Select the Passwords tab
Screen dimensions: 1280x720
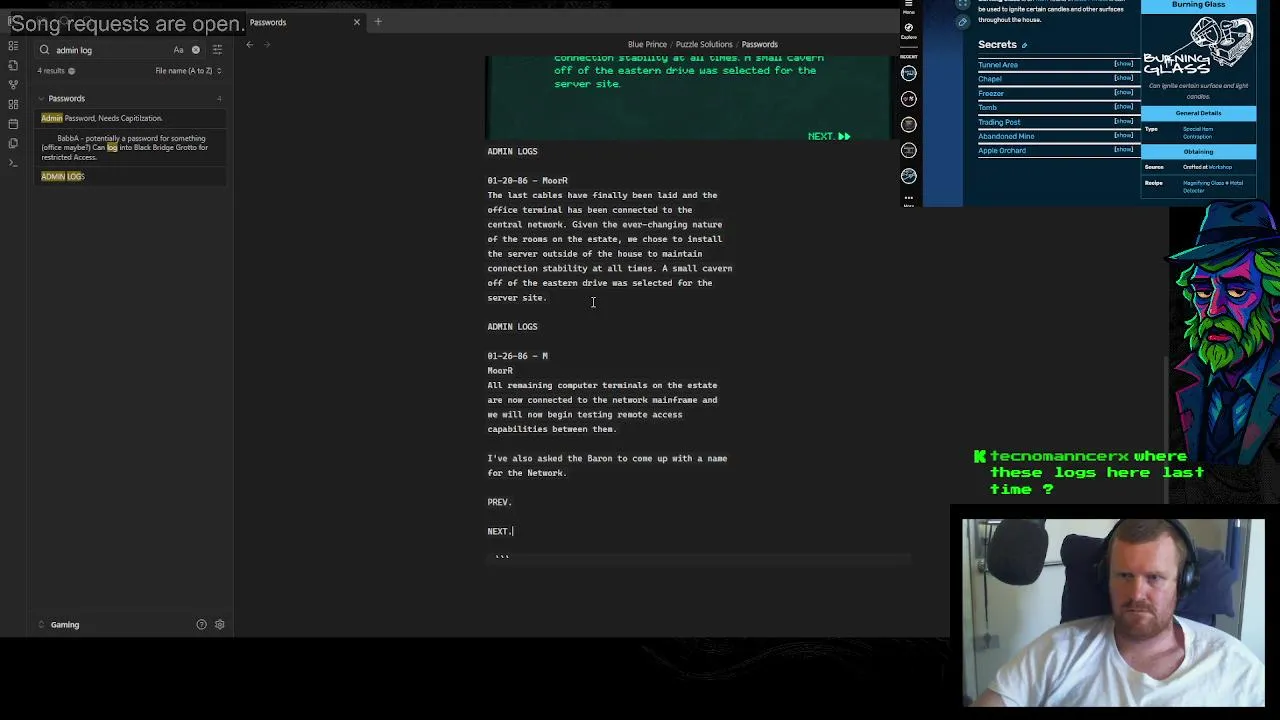coord(268,22)
